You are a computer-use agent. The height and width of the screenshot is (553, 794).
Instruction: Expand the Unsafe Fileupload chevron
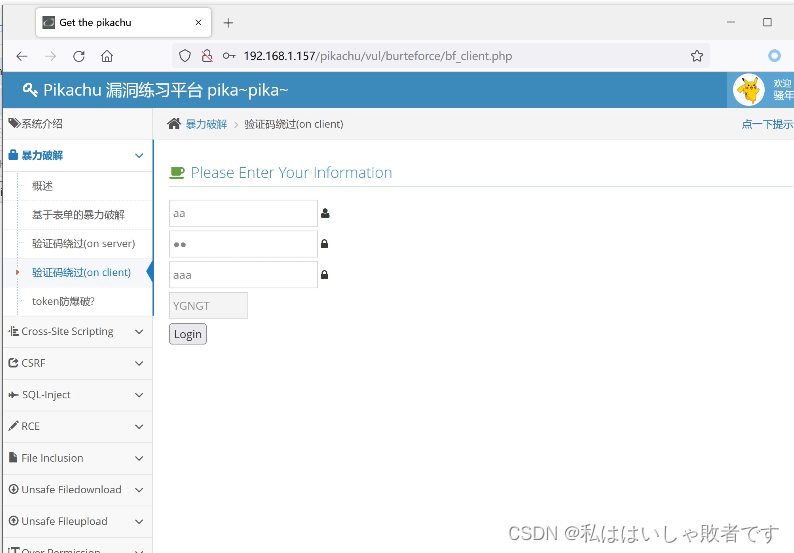pos(139,522)
